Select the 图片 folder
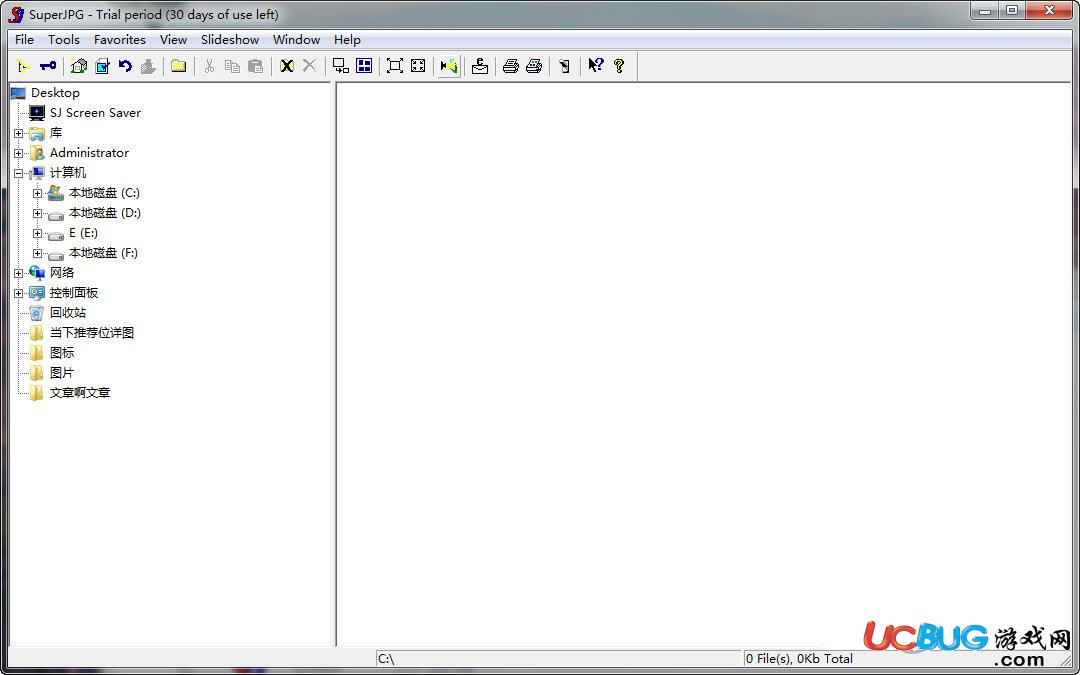The height and width of the screenshot is (675, 1080). click(62, 373)
